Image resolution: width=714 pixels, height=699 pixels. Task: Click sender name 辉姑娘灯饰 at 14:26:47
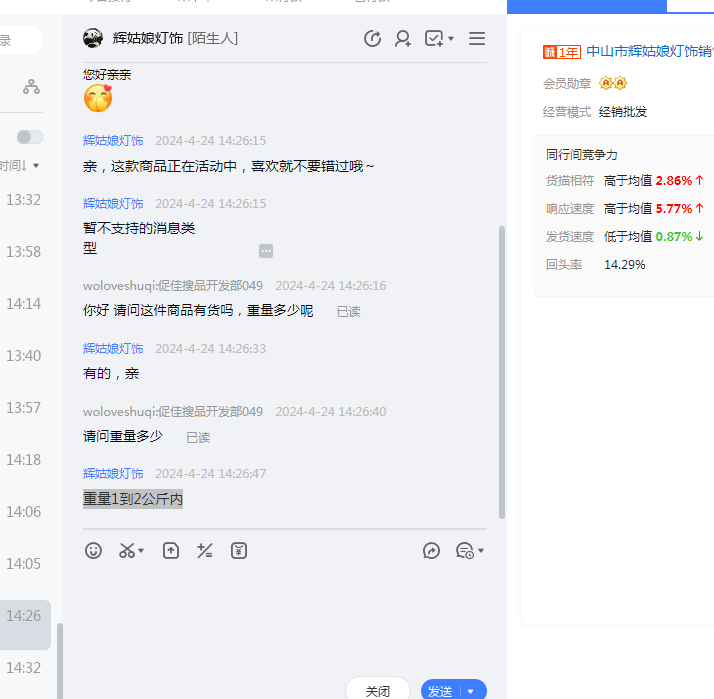point(113,474)
